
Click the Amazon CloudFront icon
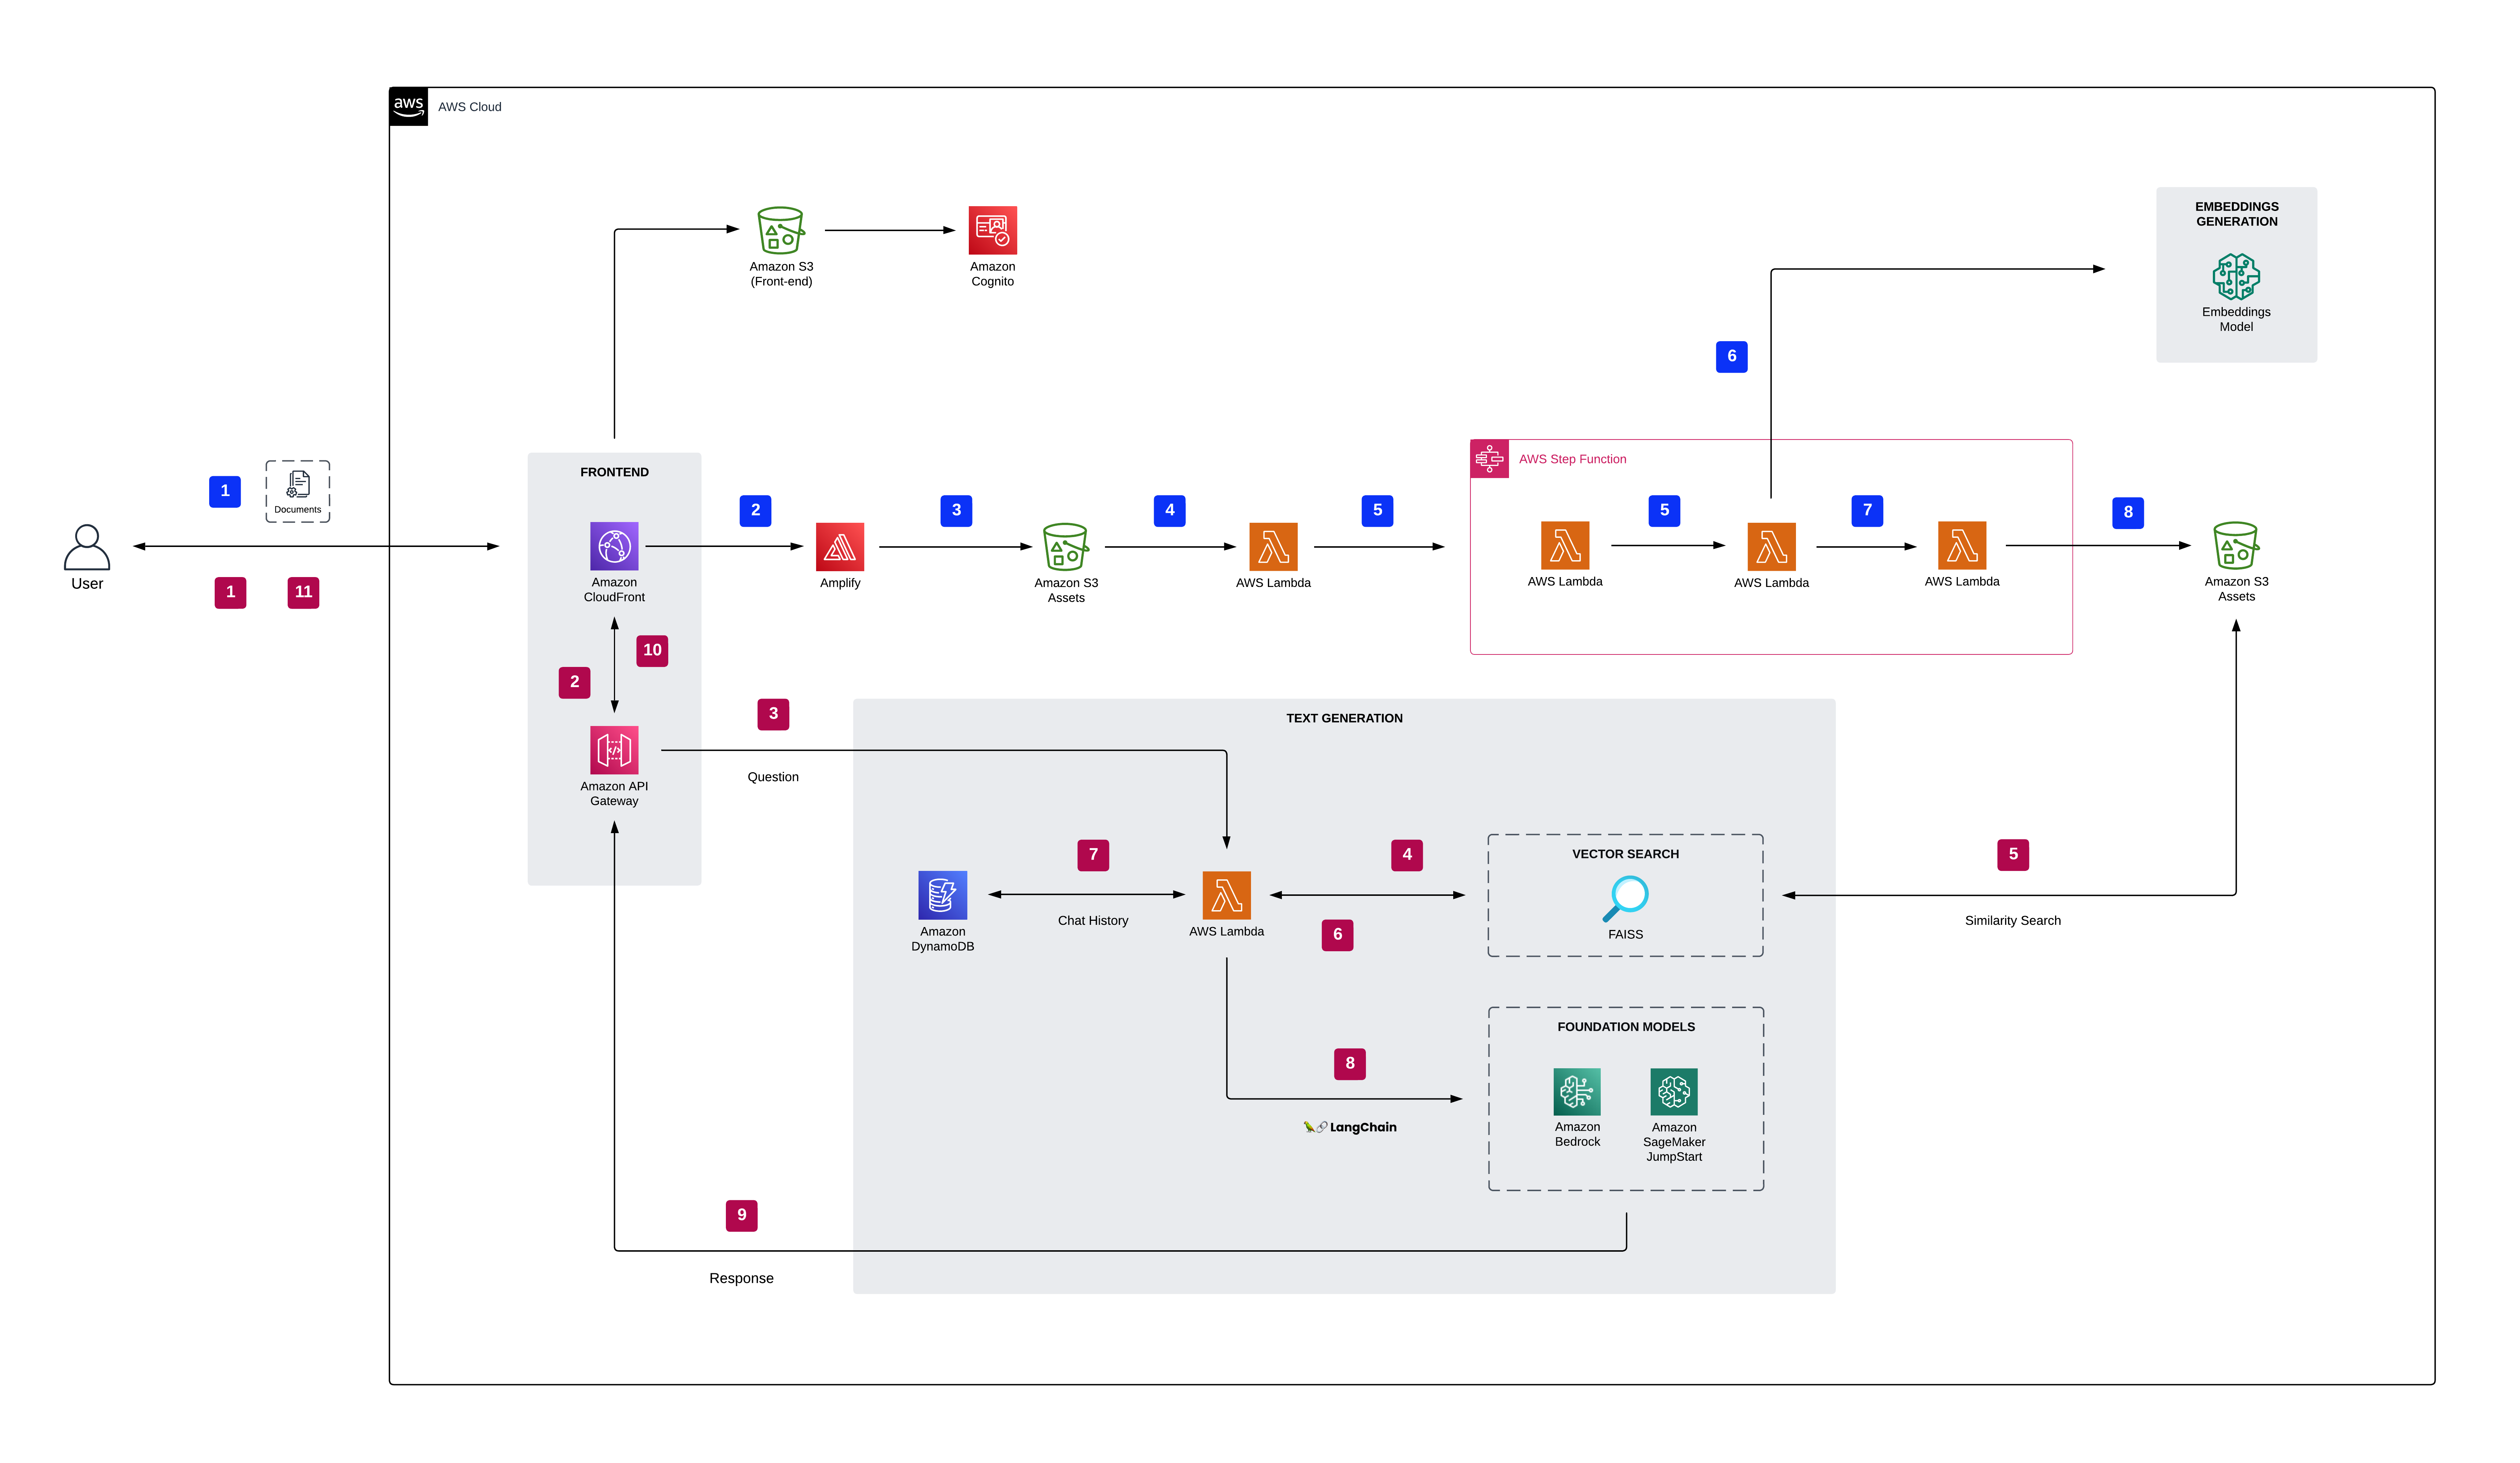point(614,546)
